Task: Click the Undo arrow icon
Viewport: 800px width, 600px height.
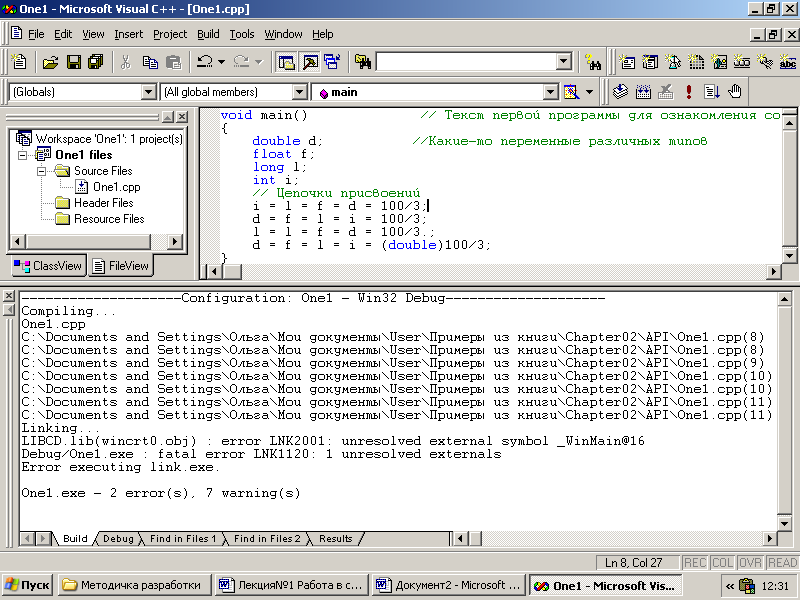Action: pyautogui.click(x=205, y=62)
